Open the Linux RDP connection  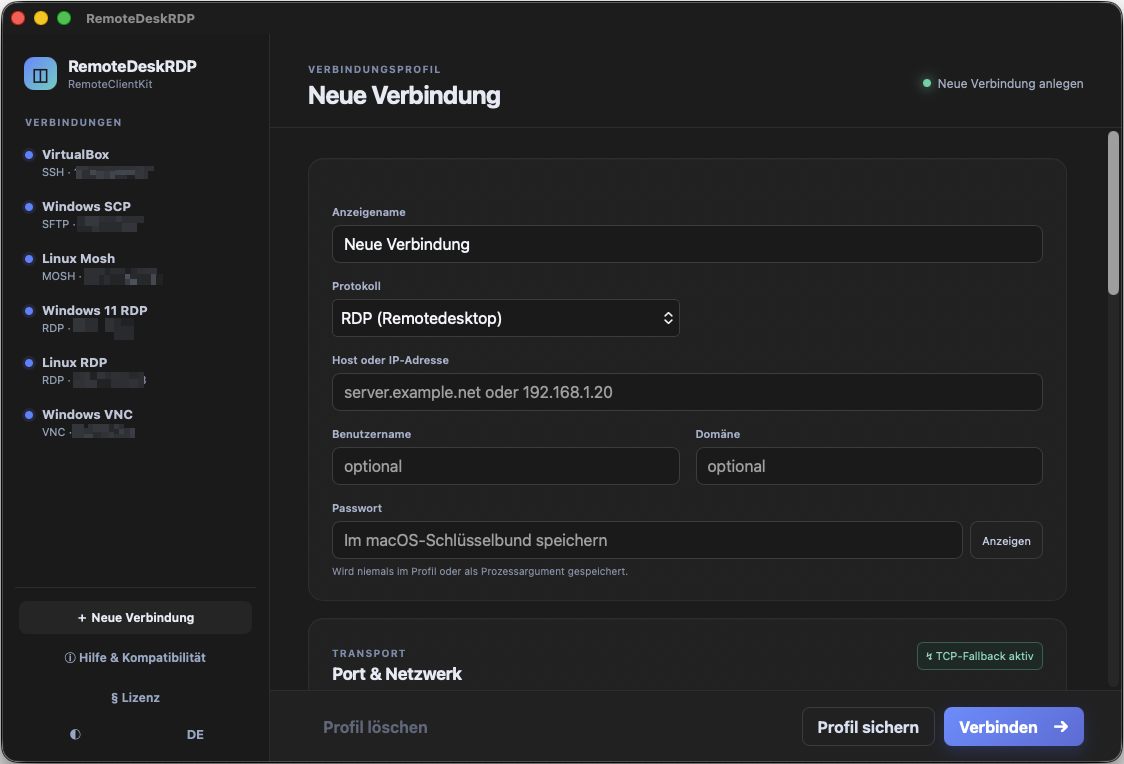pos(135,371)
